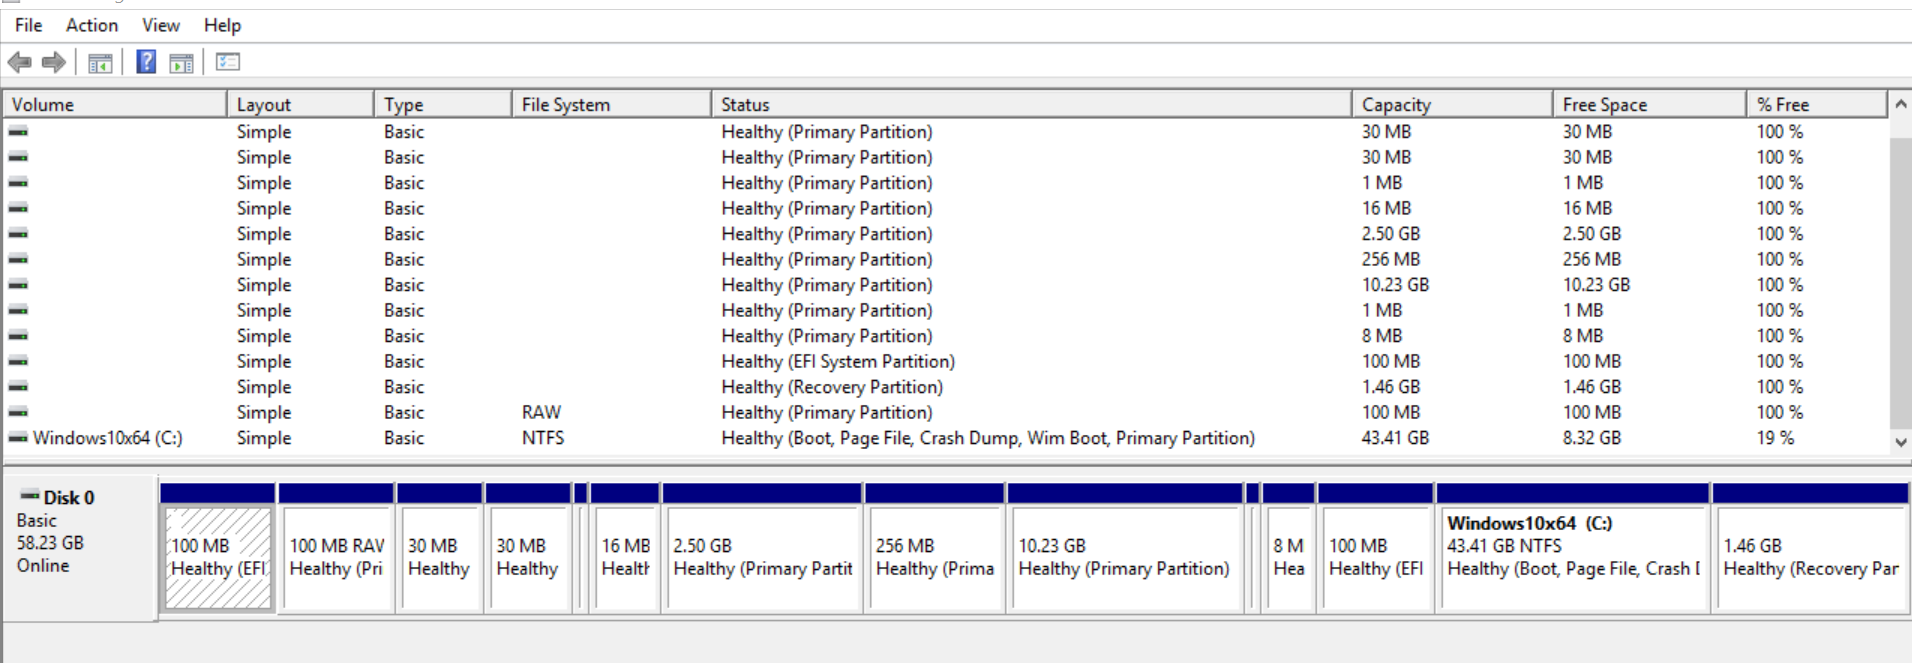Click the drive icon beside Windows10x64 (C:)
Image resolution: width=1912 pixels, height=663 pixels.
[x=18, y=438]
